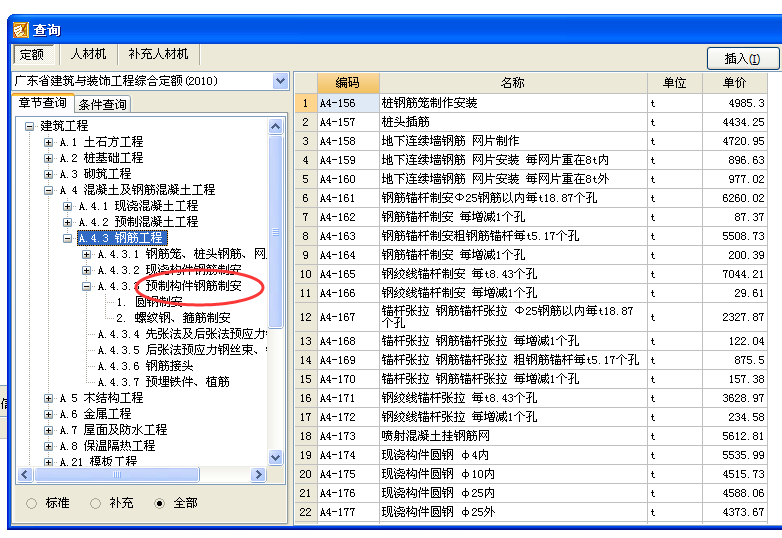Click the 名称 column header

point(513,83)
